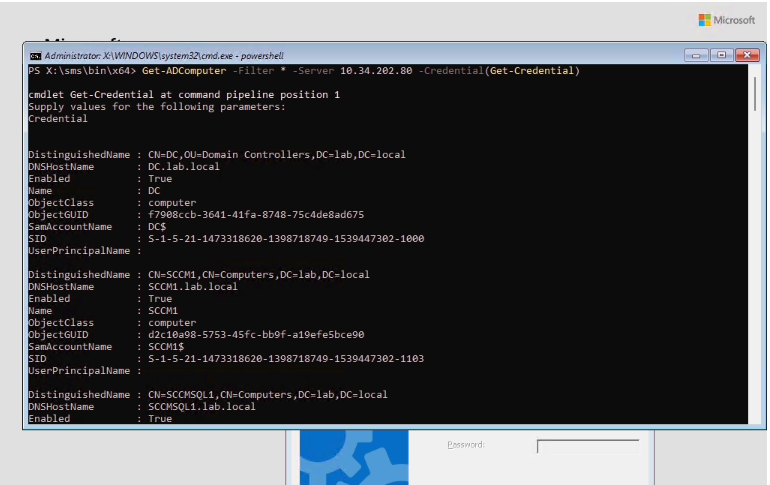The width and height of the screenshot is (770, 485).
Task: Click the Microsoft logo at top right
Action: tap(727, 20)
